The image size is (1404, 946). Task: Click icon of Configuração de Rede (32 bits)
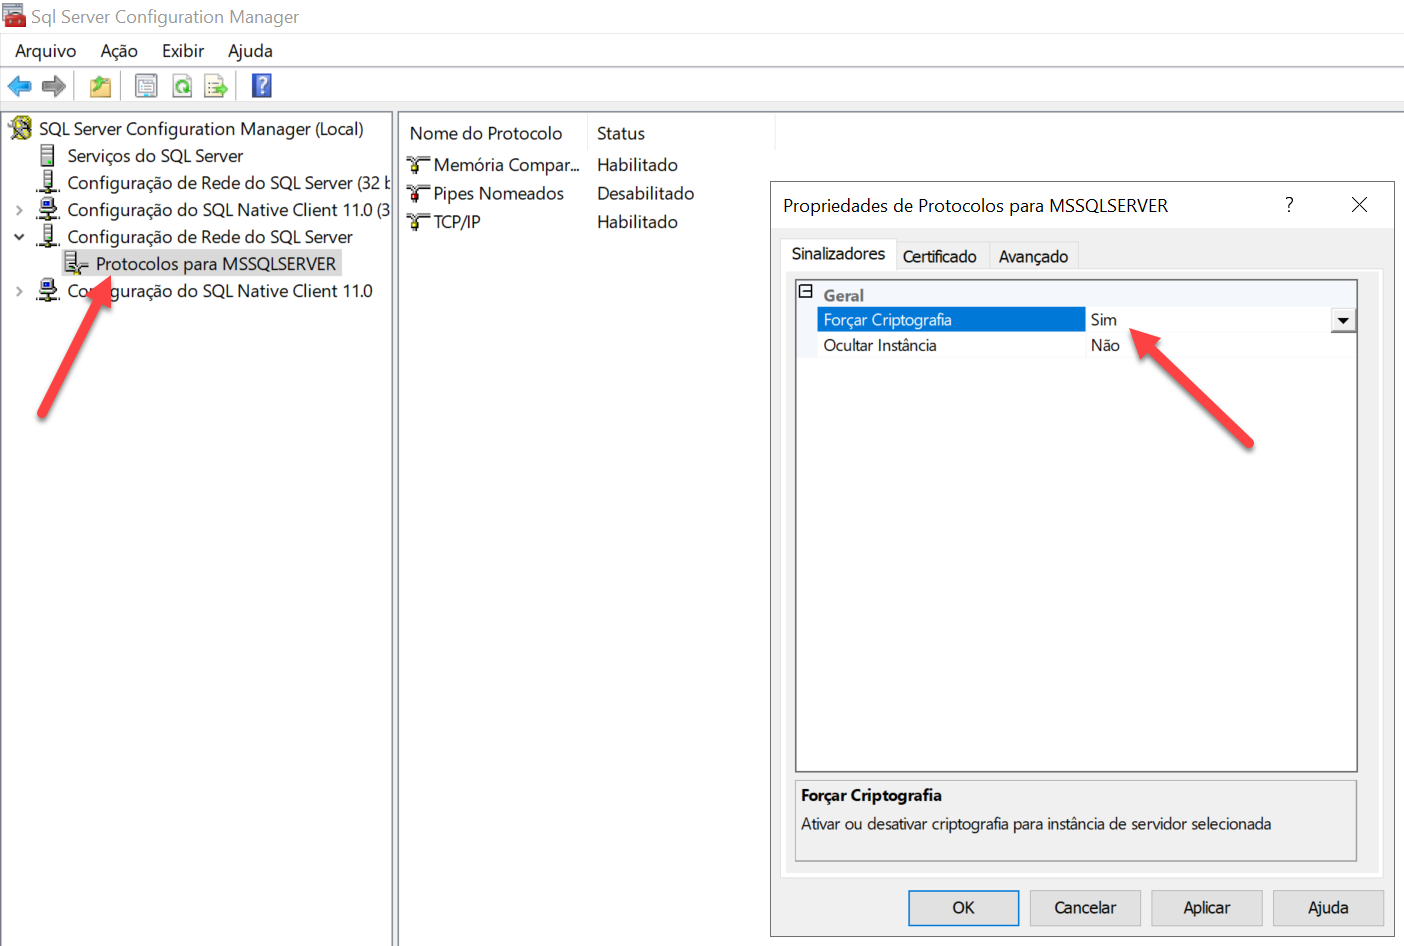[x=48, y=182]
